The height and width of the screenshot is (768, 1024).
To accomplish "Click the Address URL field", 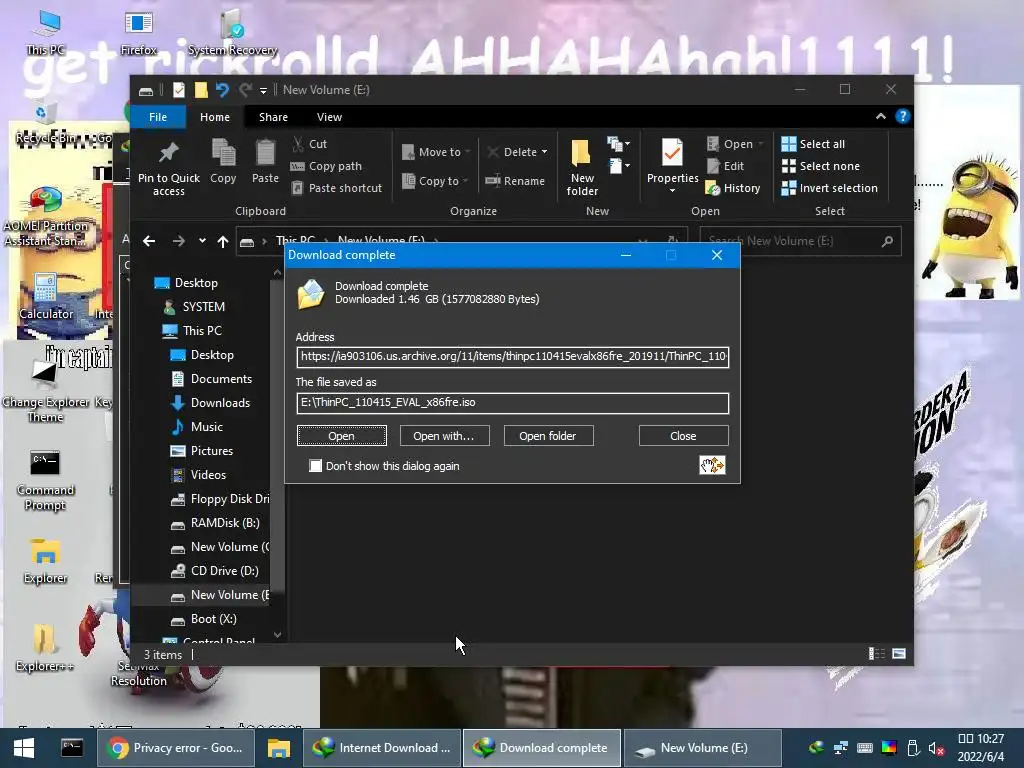I will coord(513,357).
